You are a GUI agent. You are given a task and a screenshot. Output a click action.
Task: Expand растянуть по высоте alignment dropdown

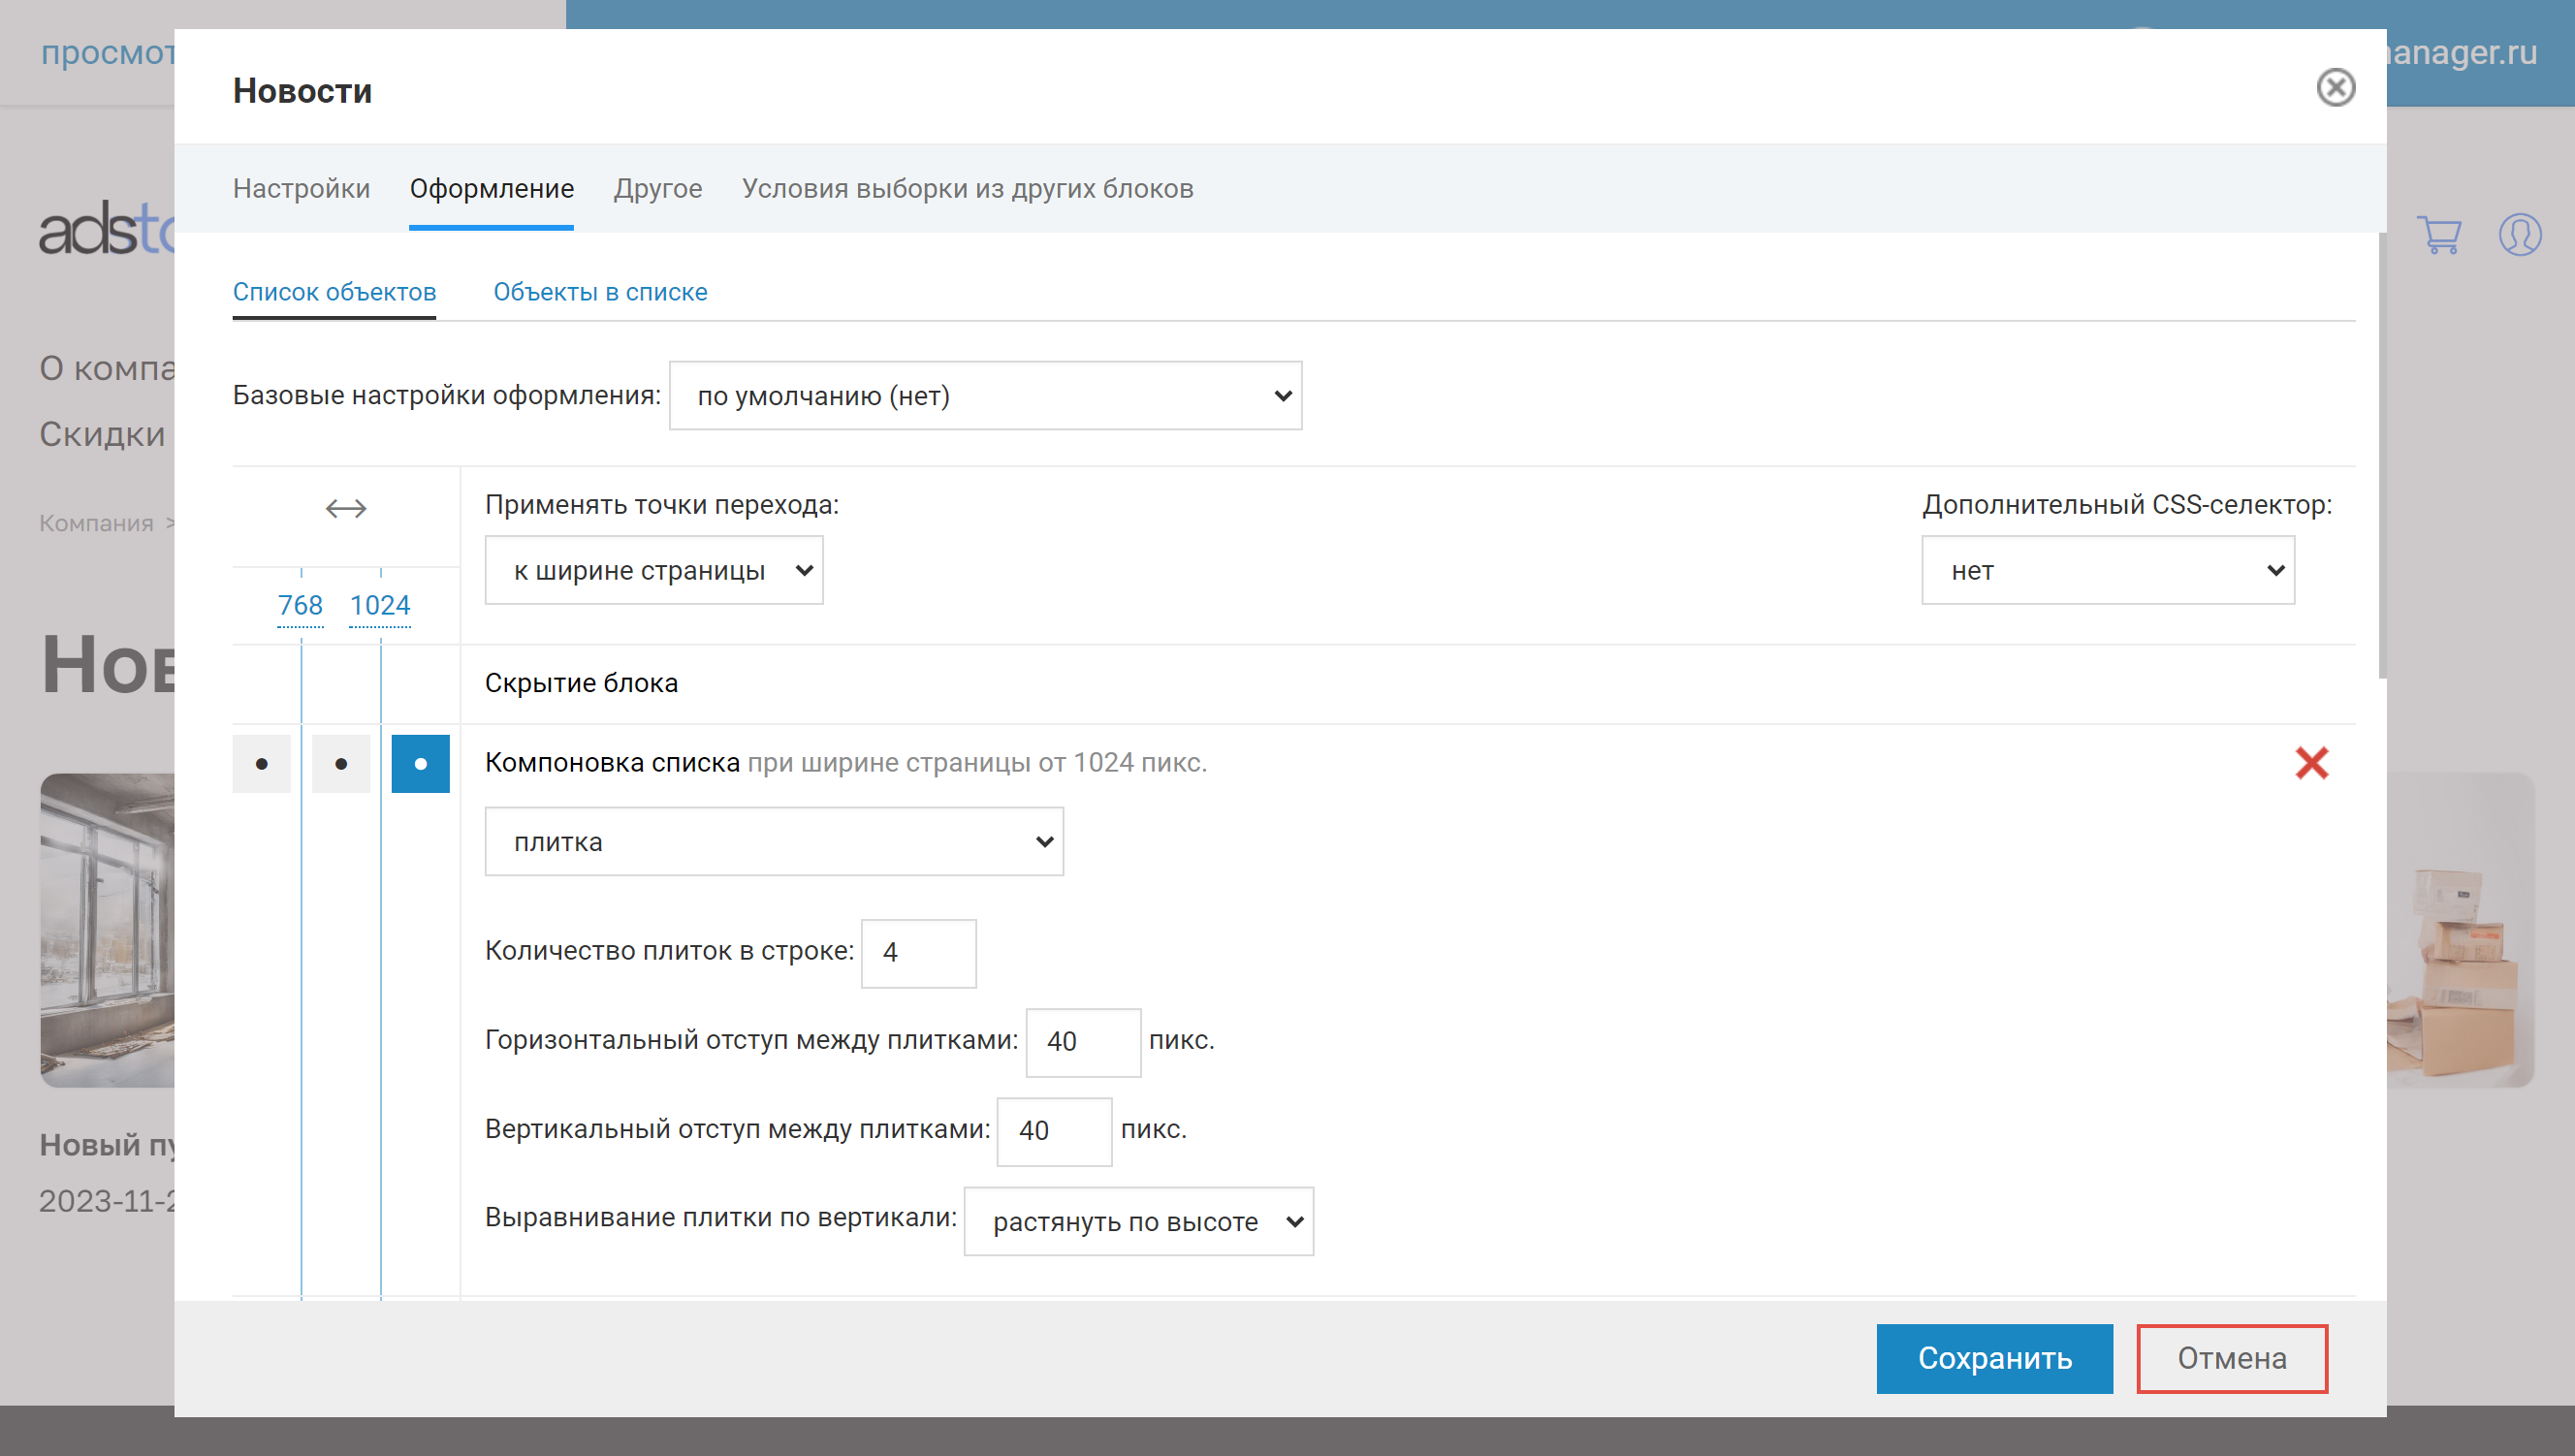click(1138, 1221)
